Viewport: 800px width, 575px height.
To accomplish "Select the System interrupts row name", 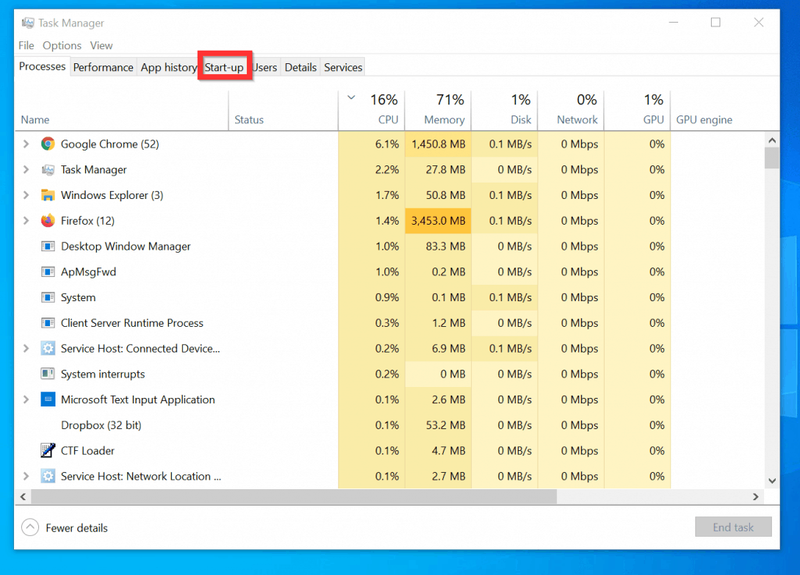I will pyautogui.click(x=103, y=374).
